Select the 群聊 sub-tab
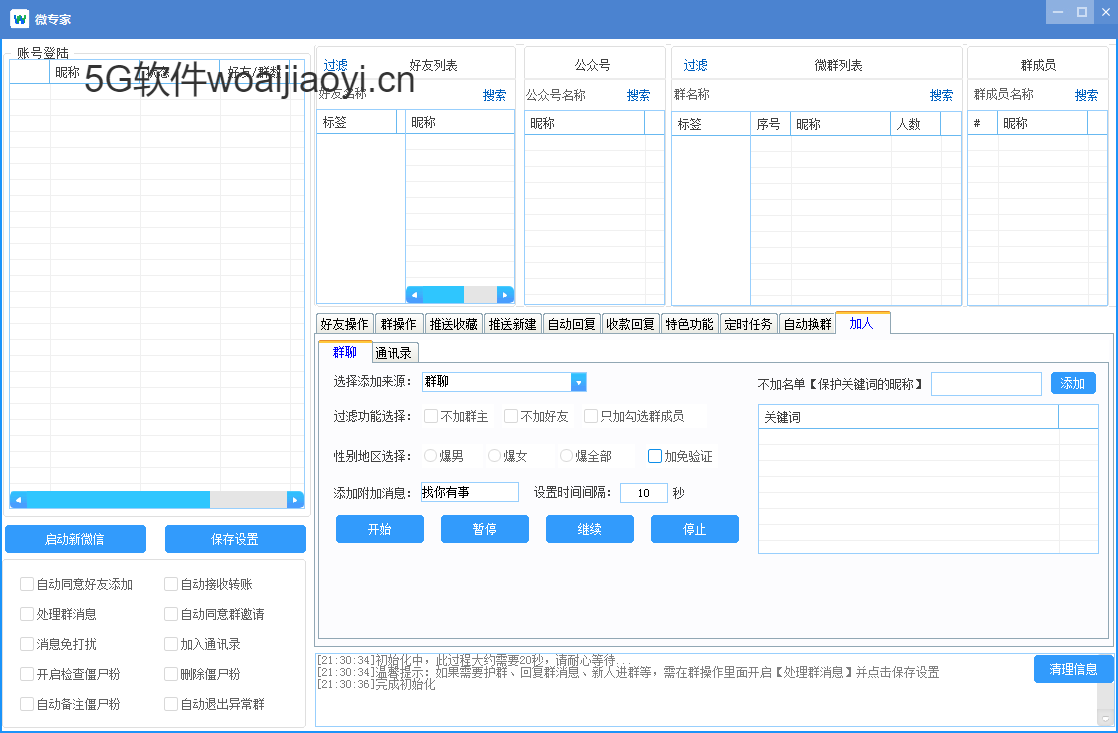Viewport: 1118px width, 733px height. click(345, 352)
